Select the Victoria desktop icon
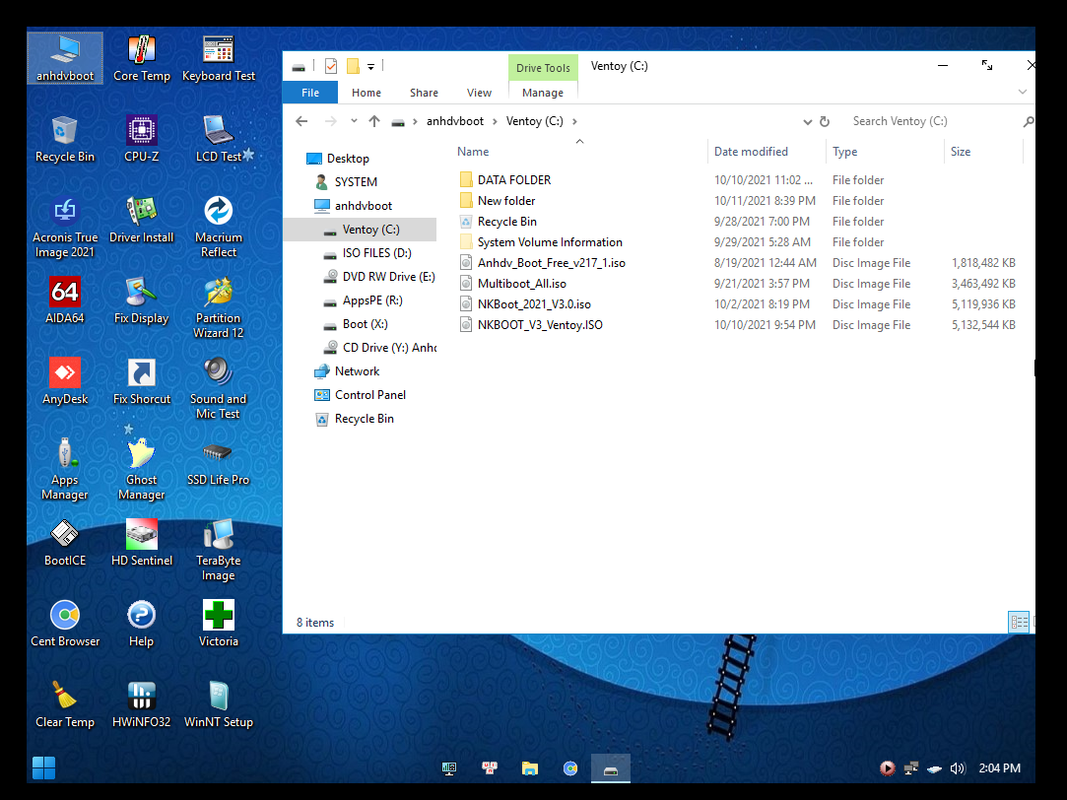Screen dimensions: 1067x800 coord(218,623)
